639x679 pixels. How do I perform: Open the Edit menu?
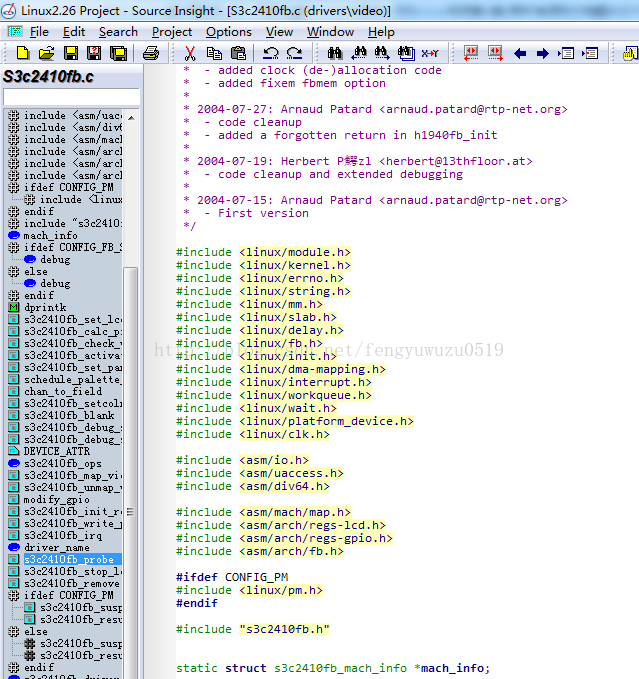(74, 32)
